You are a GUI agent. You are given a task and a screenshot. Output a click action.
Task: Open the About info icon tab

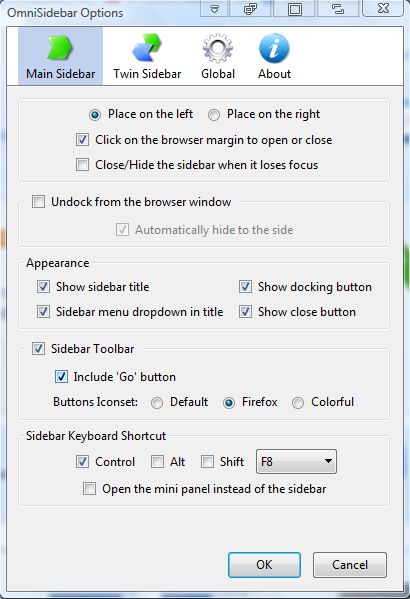pos(274,56)
